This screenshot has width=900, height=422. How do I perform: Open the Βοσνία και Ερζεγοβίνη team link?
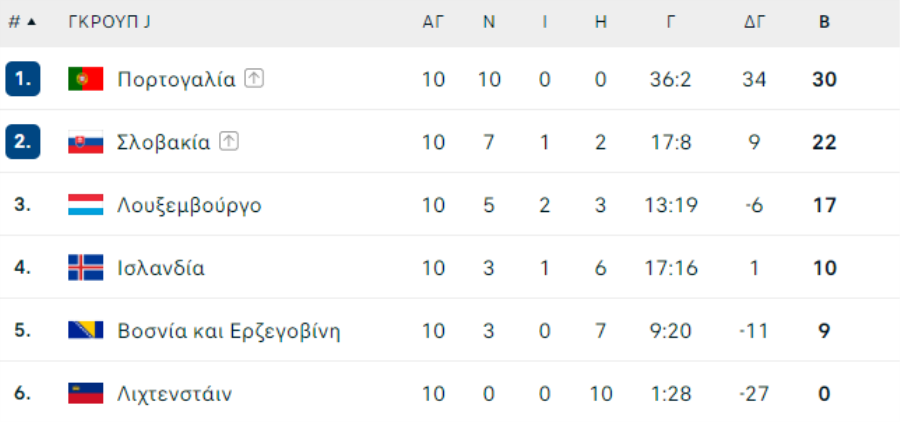pyautogui.click(x=229, y=331)
